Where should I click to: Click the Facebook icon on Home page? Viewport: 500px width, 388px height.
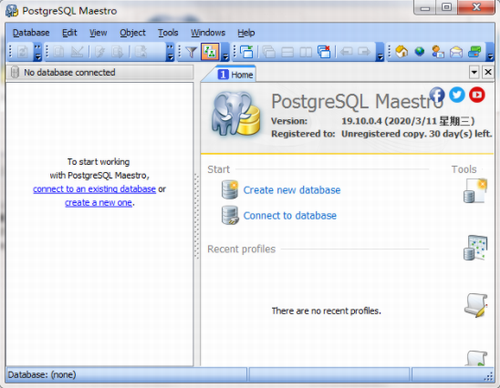point(437,95)
